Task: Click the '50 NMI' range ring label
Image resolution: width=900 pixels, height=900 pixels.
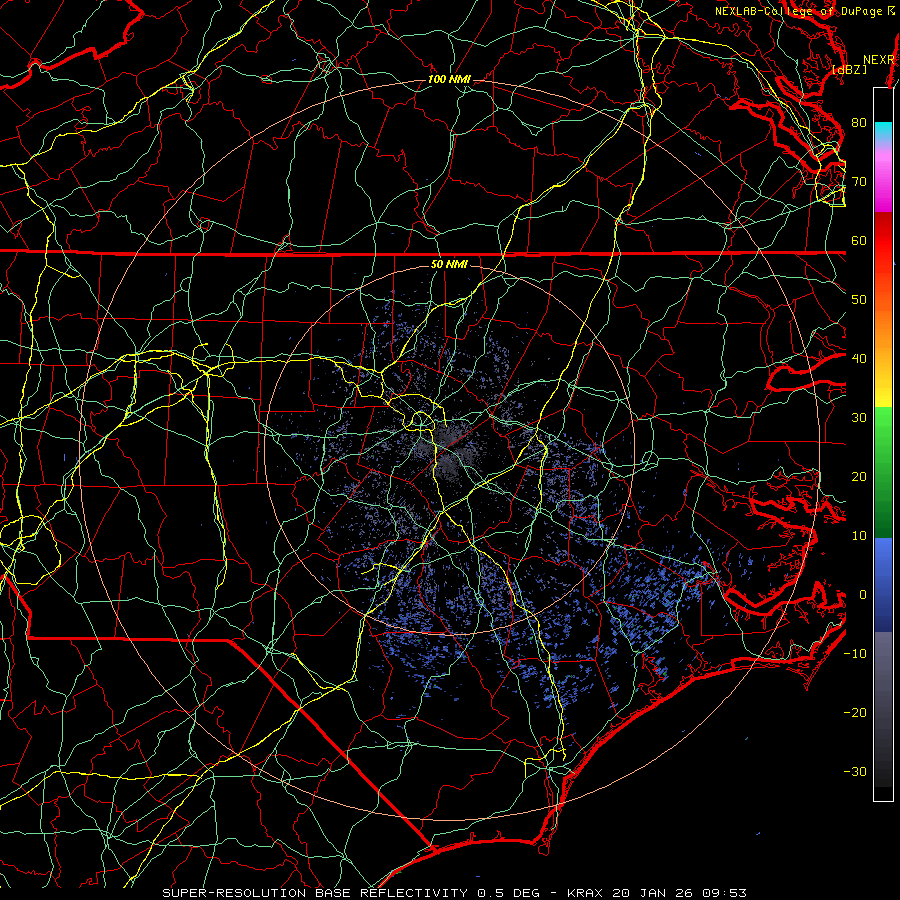Action: (x=449, y=264)
